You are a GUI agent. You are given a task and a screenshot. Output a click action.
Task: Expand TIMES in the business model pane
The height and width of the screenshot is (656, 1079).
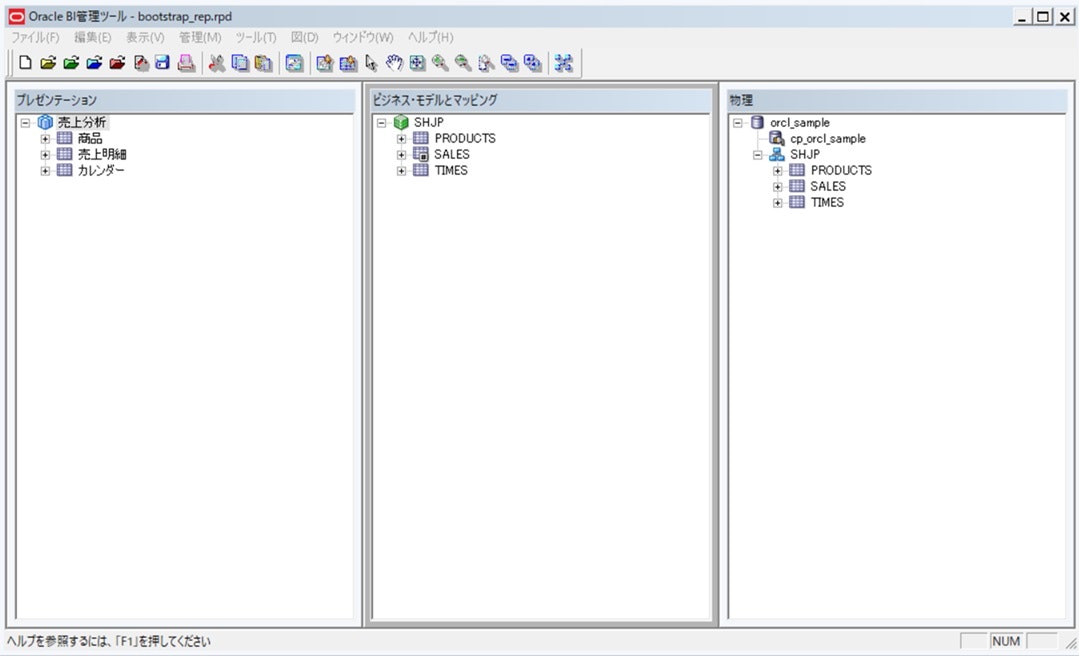[402, 171]
